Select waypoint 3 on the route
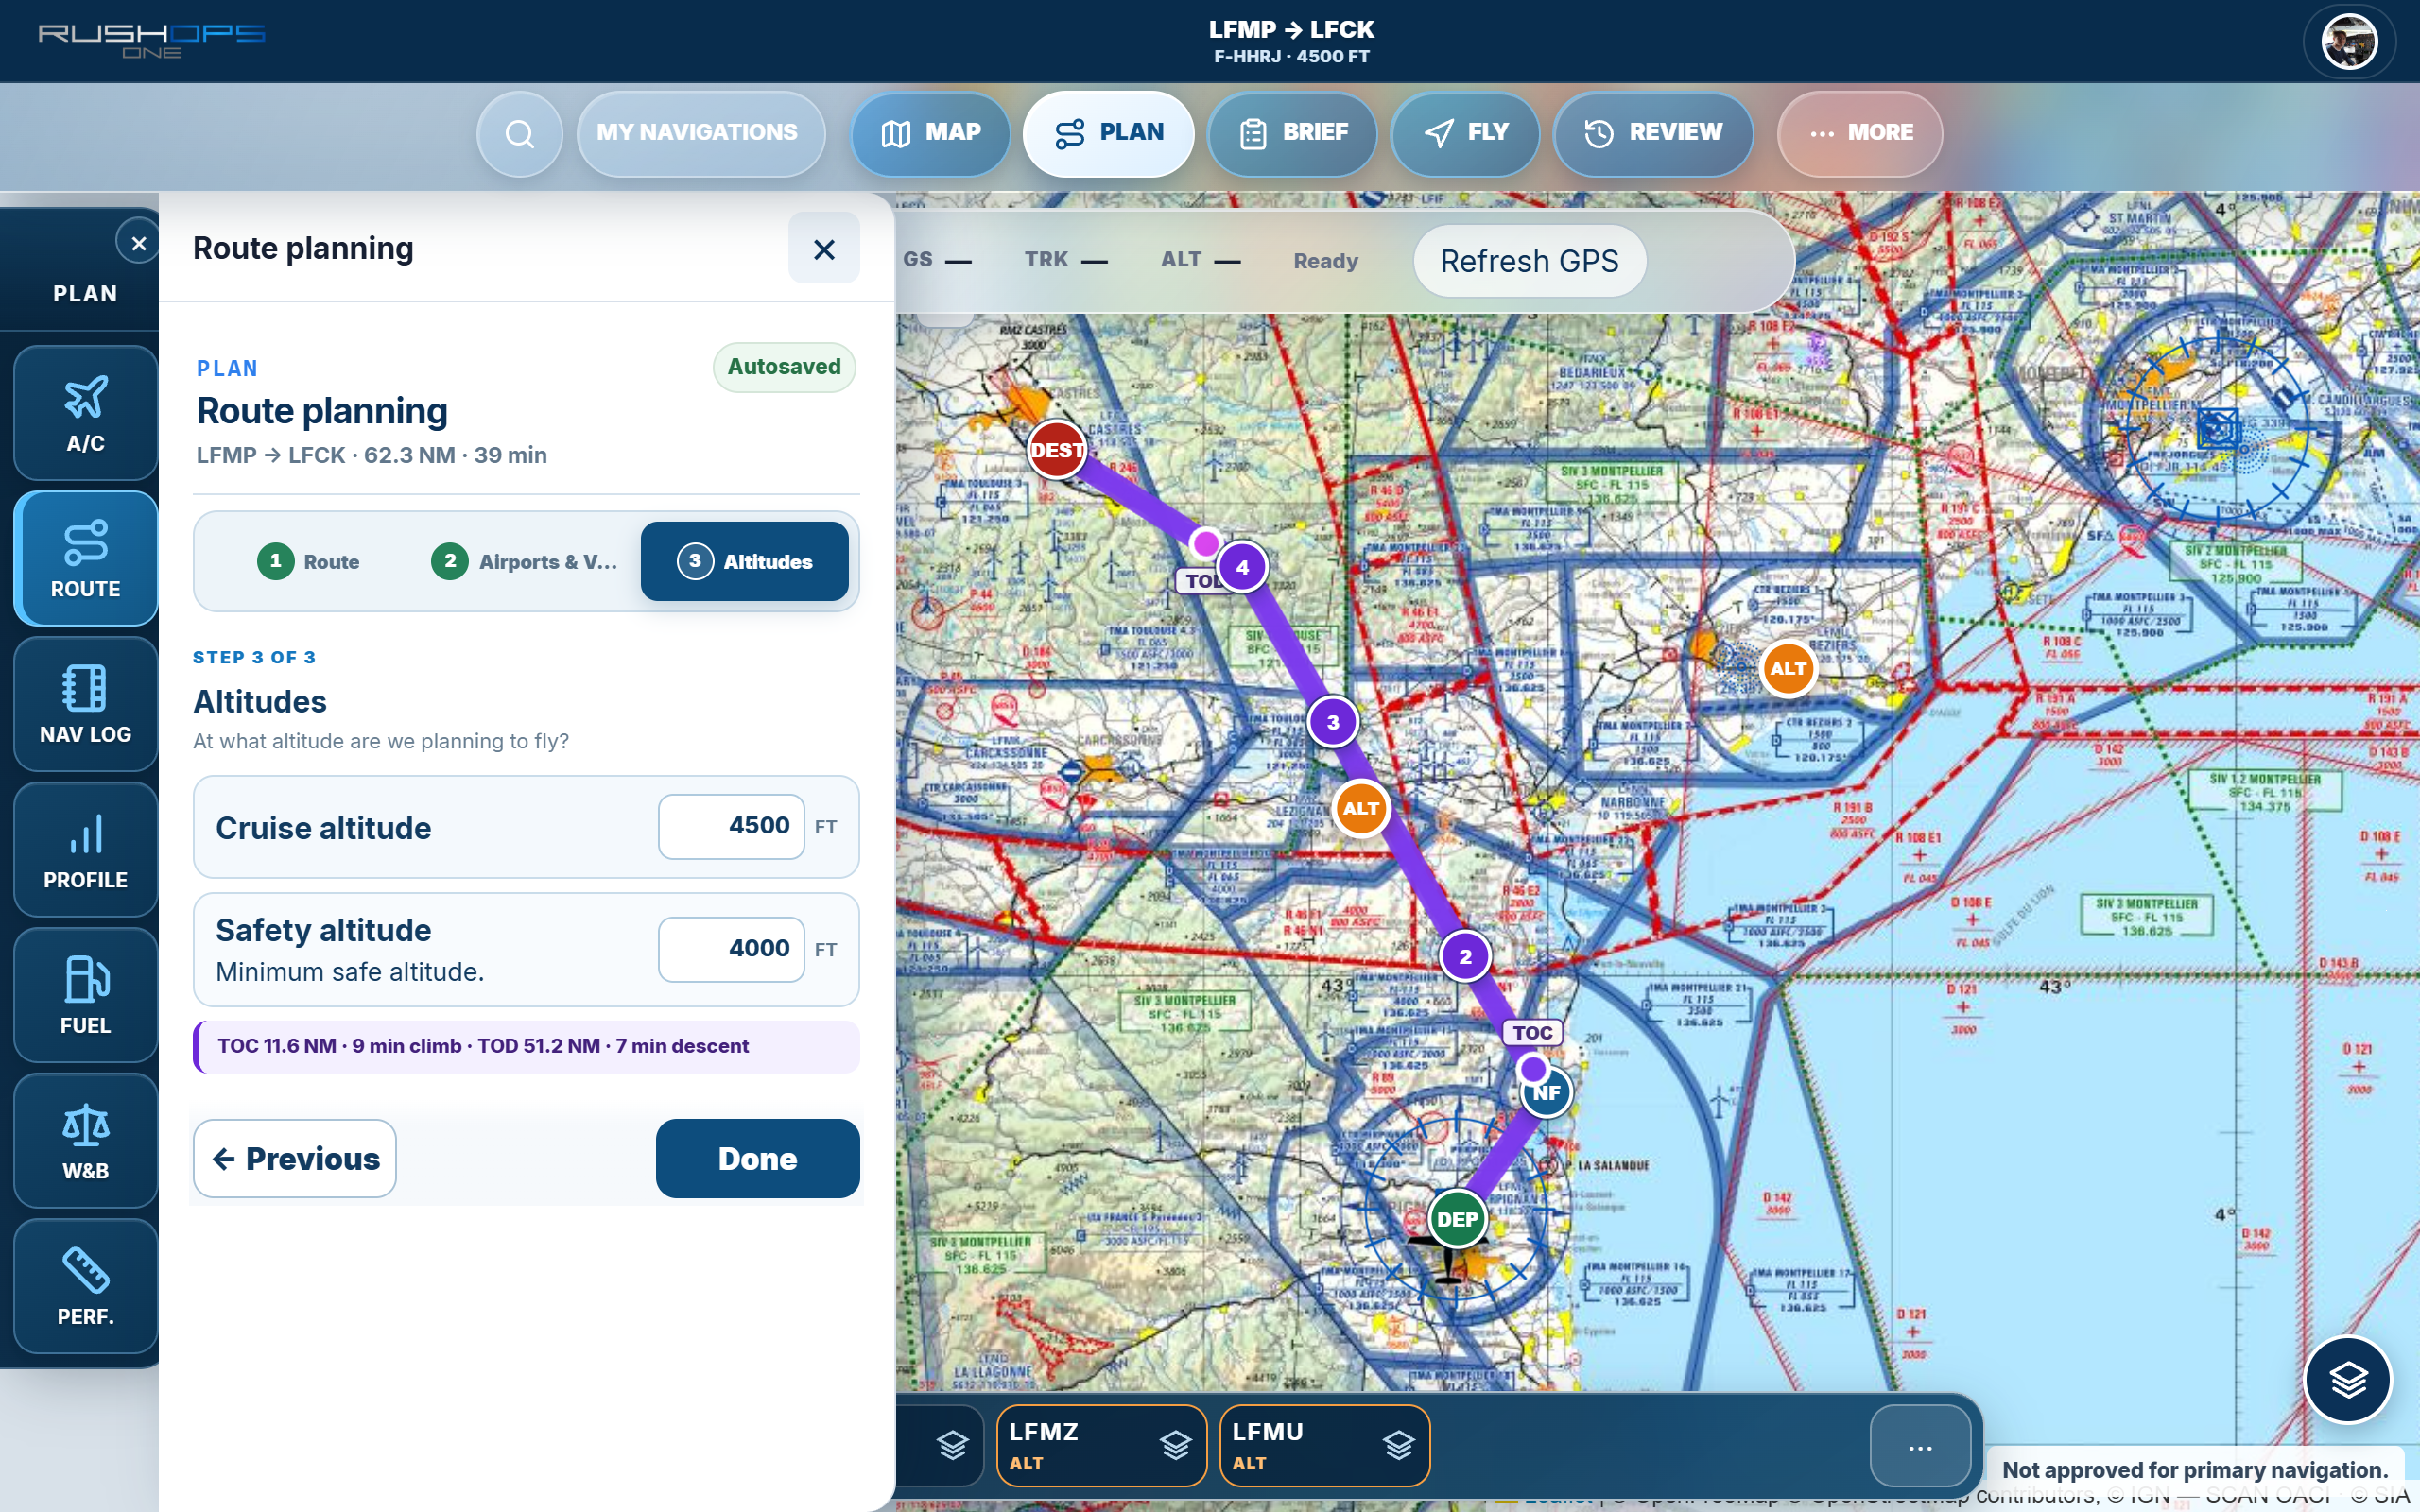This screenshot has width=2420, height=1512. [x=1333, y=722]
